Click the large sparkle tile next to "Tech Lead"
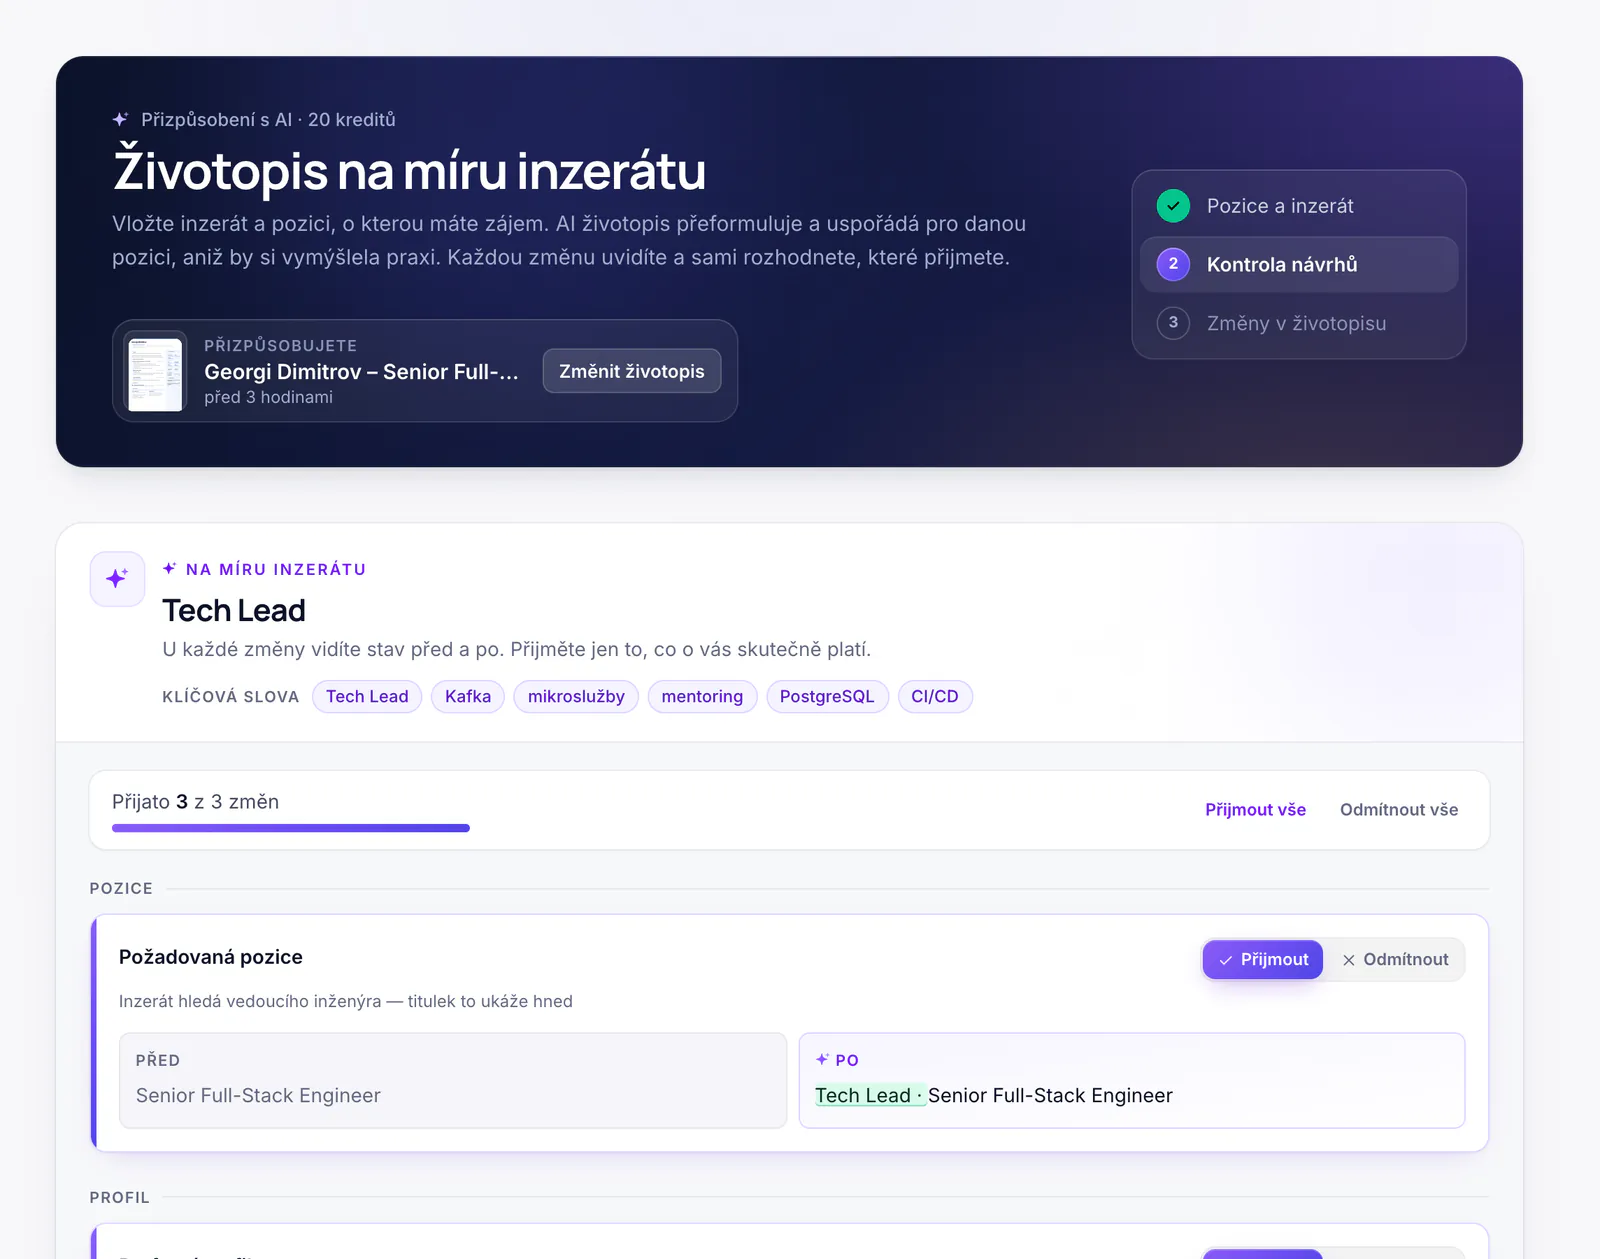The width and height of the screenshot is (1600, 1259). click(x=117, y=579)
